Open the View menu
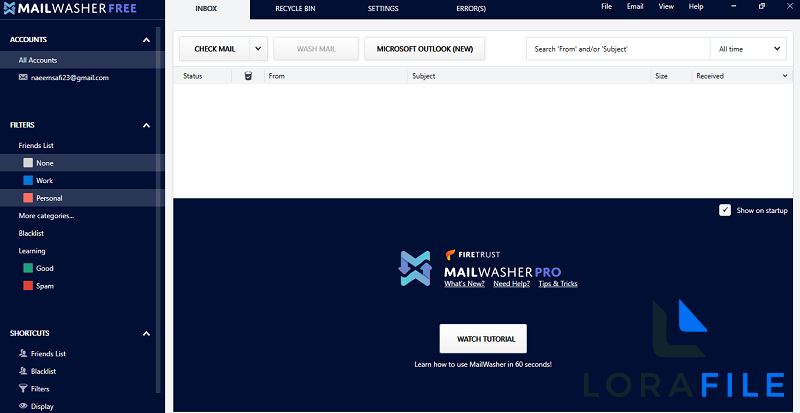This screenshot has width=800, height=413. click(x=666, y=7)
